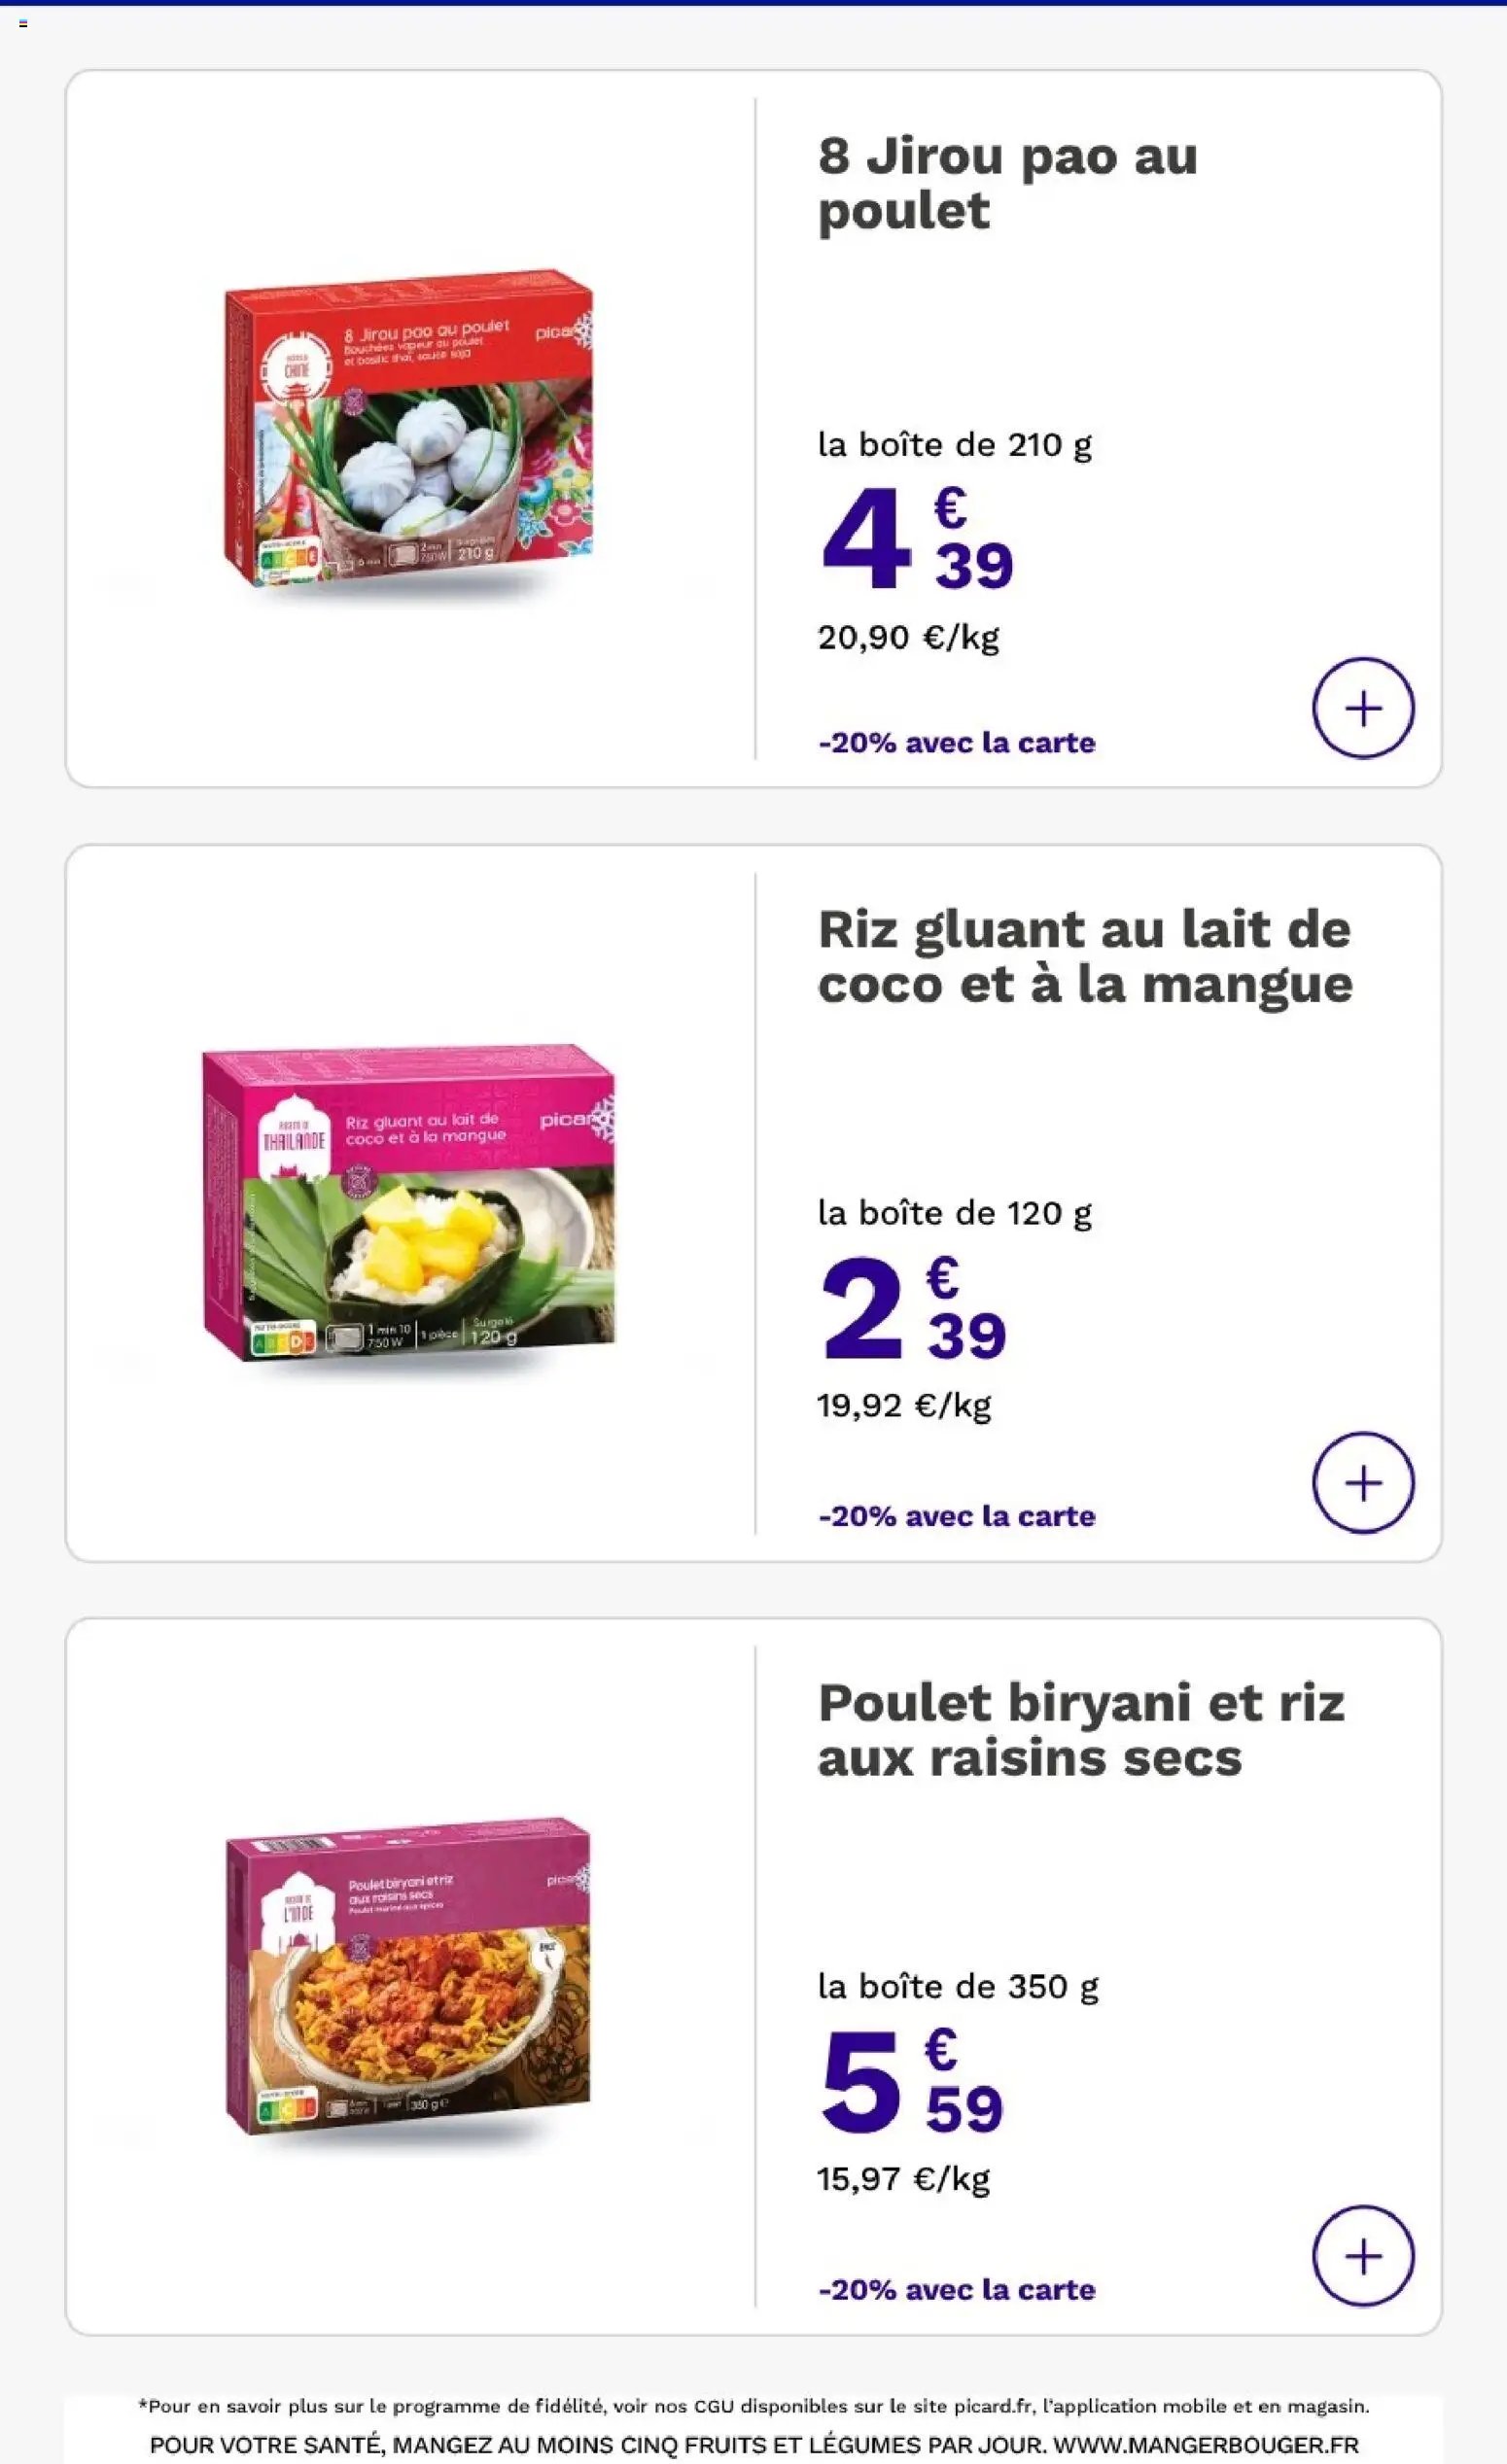Add Riz gluant coco mangue via plus
This screenshot has height=2464, width=1507.
[1363, 1482]
